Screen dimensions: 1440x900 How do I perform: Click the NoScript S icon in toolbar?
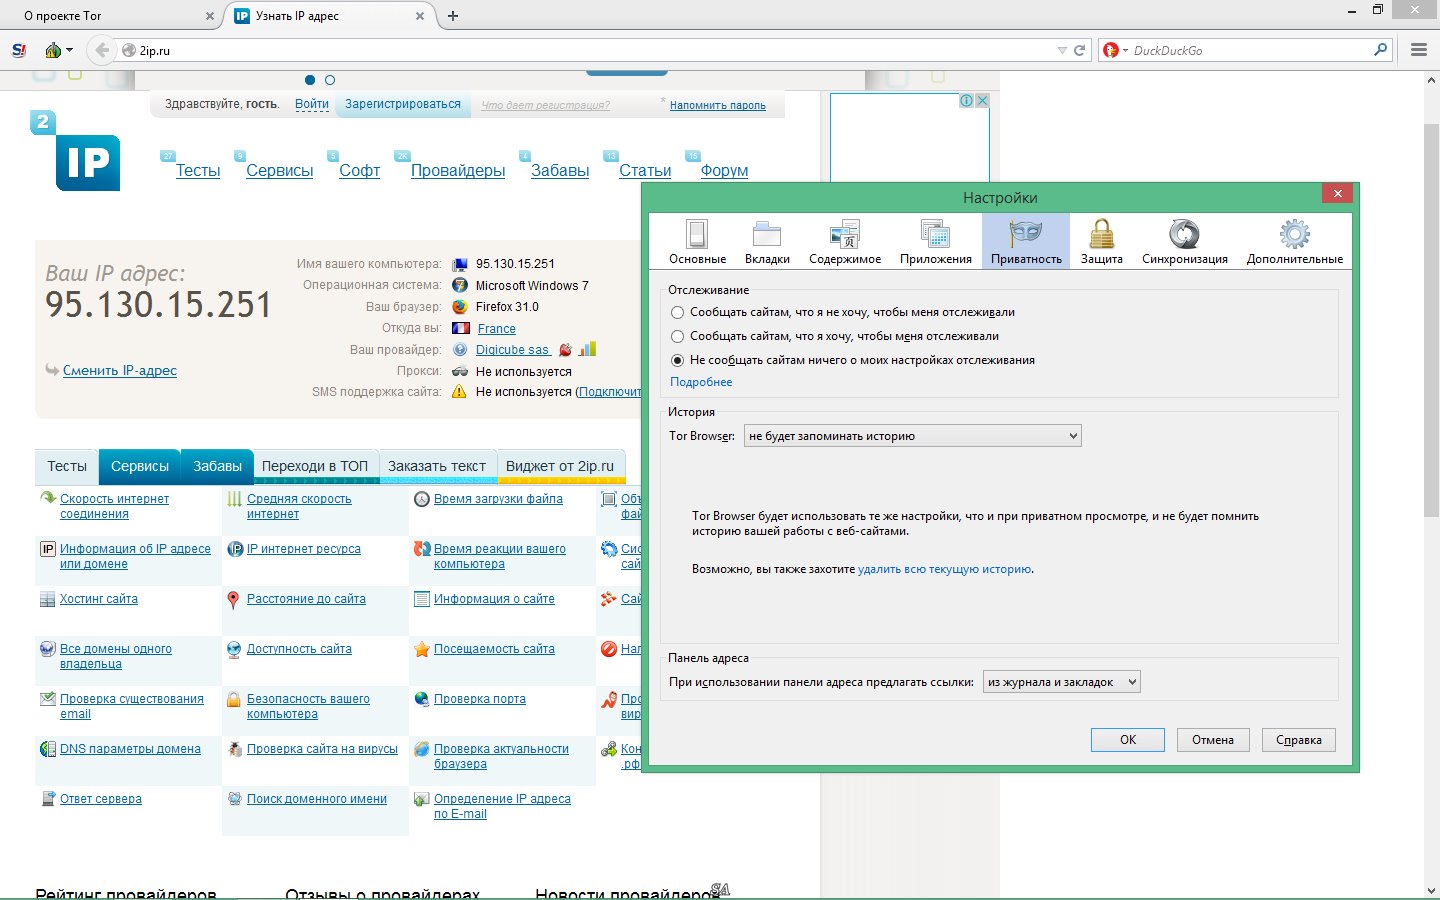pos(18,50)
